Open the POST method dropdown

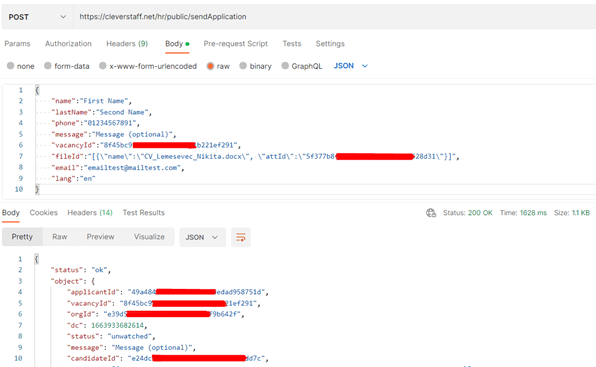[x=37, y=17]
